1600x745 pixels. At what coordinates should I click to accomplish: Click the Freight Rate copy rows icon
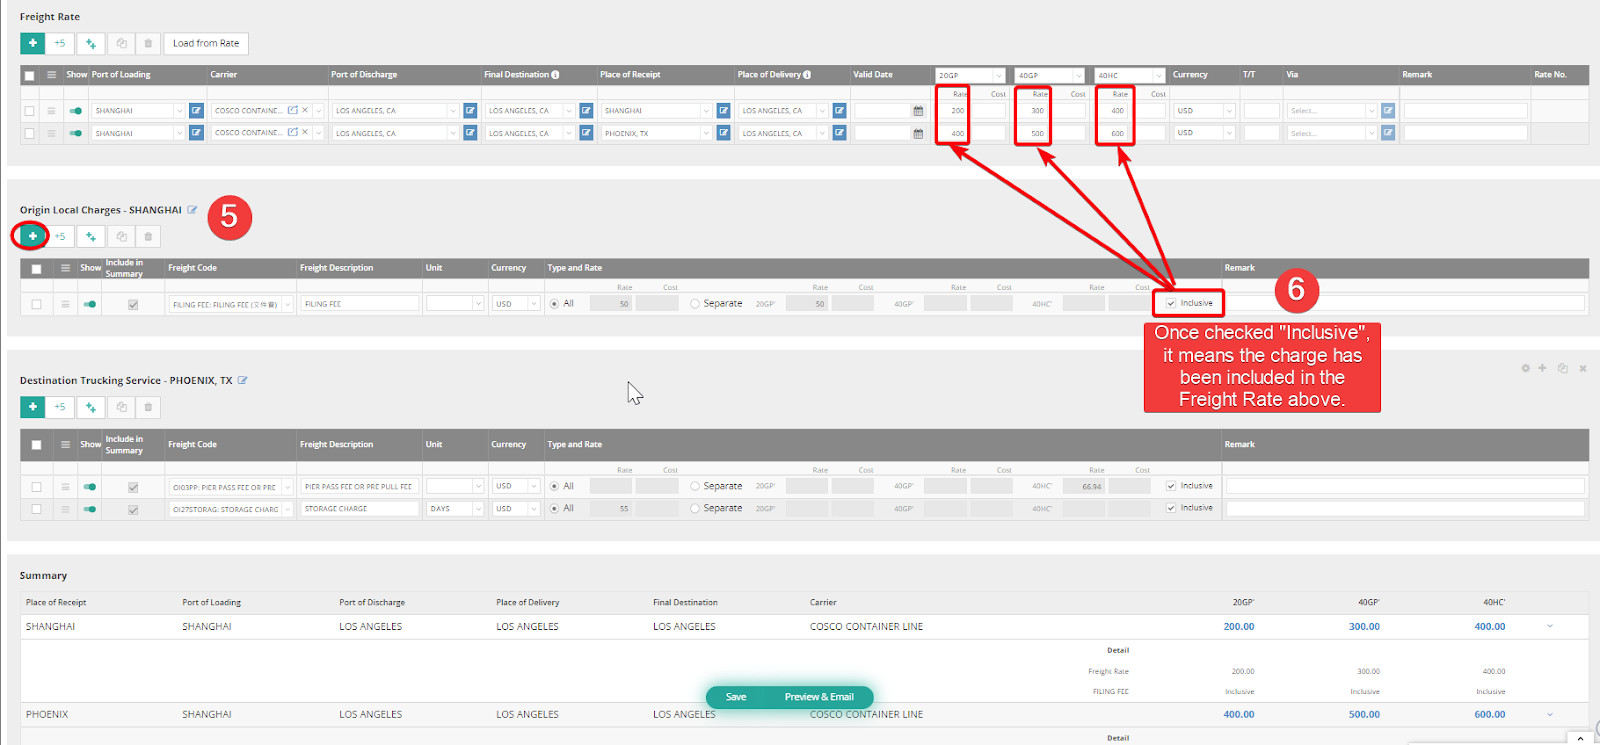[x=121, y=43]
